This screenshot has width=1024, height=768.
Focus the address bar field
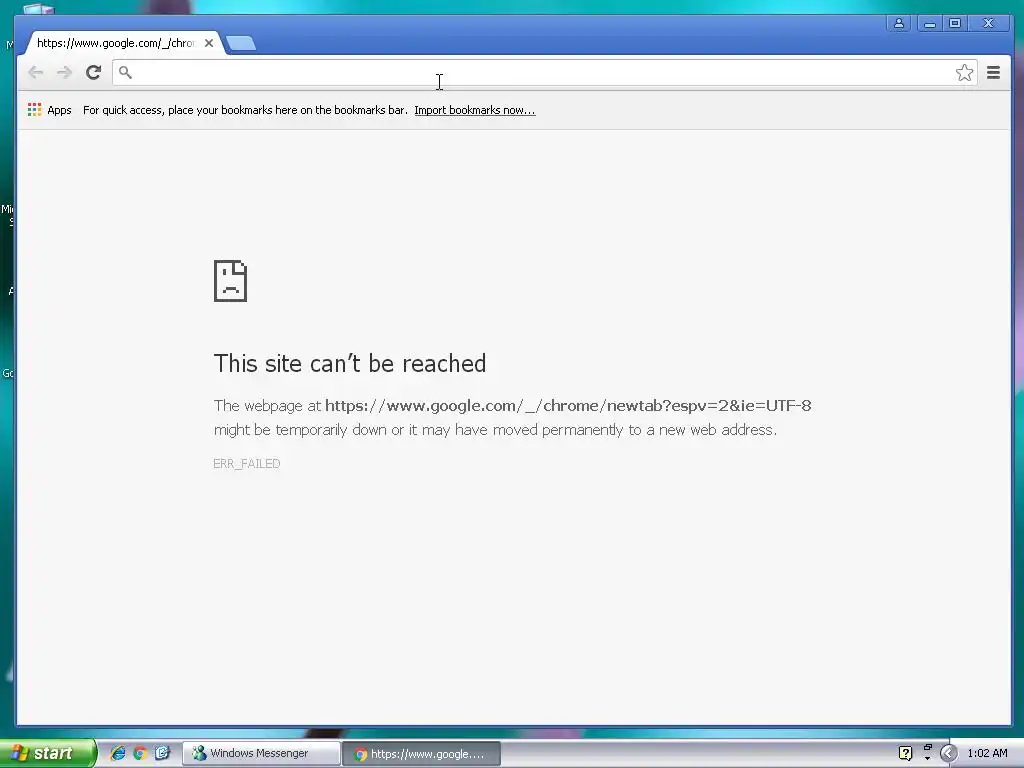pos(544,72)
